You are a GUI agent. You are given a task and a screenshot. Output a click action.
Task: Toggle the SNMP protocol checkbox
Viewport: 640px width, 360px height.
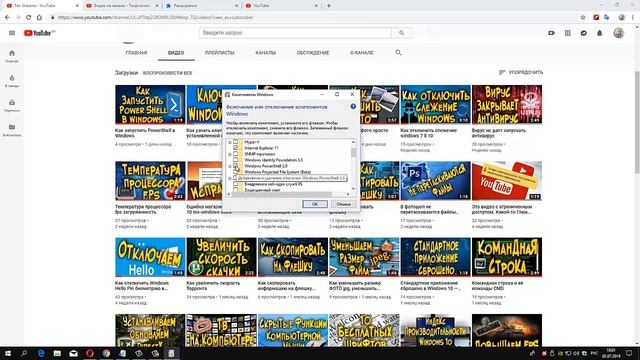click(x=236, y=154)
